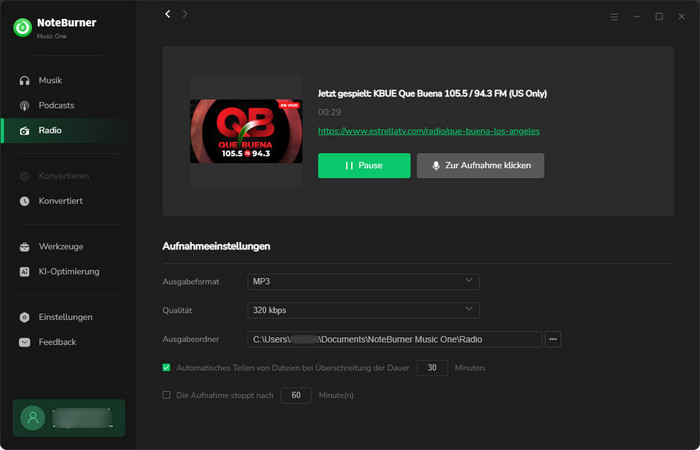Disable automatic file splitting checkbox
The image size is (700, 450).
[167, 368]
